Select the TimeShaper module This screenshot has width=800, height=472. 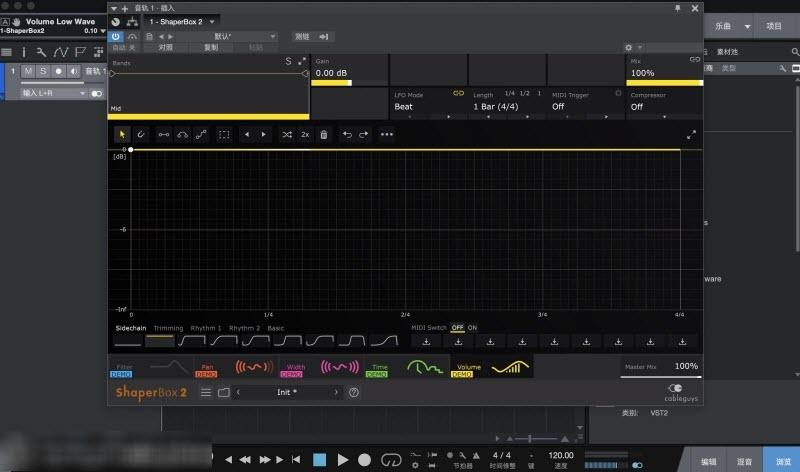pyautogui.click(x=406, y=367)
